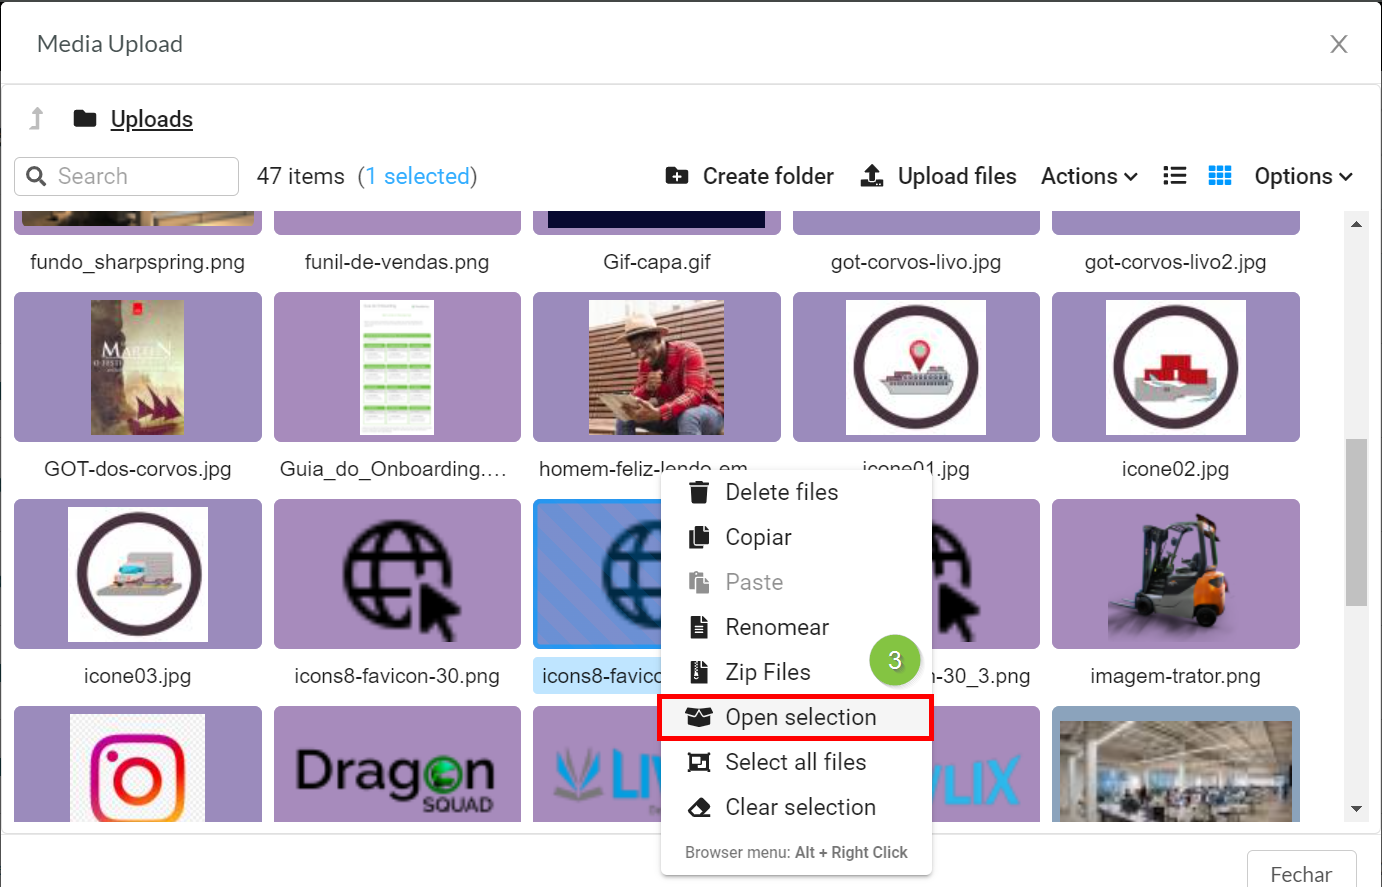Pick Select all files menu entry
Image resolution: width=1382 pixels, height=887 pixels.
pyautogui.click(x=795, y=762)
